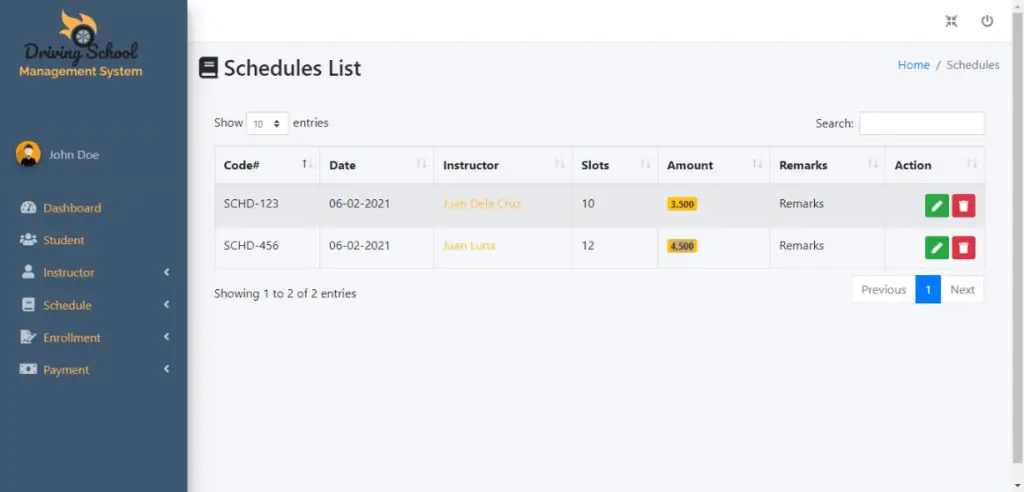Click instructor link Juan Dela Cruz

[481, 203]
